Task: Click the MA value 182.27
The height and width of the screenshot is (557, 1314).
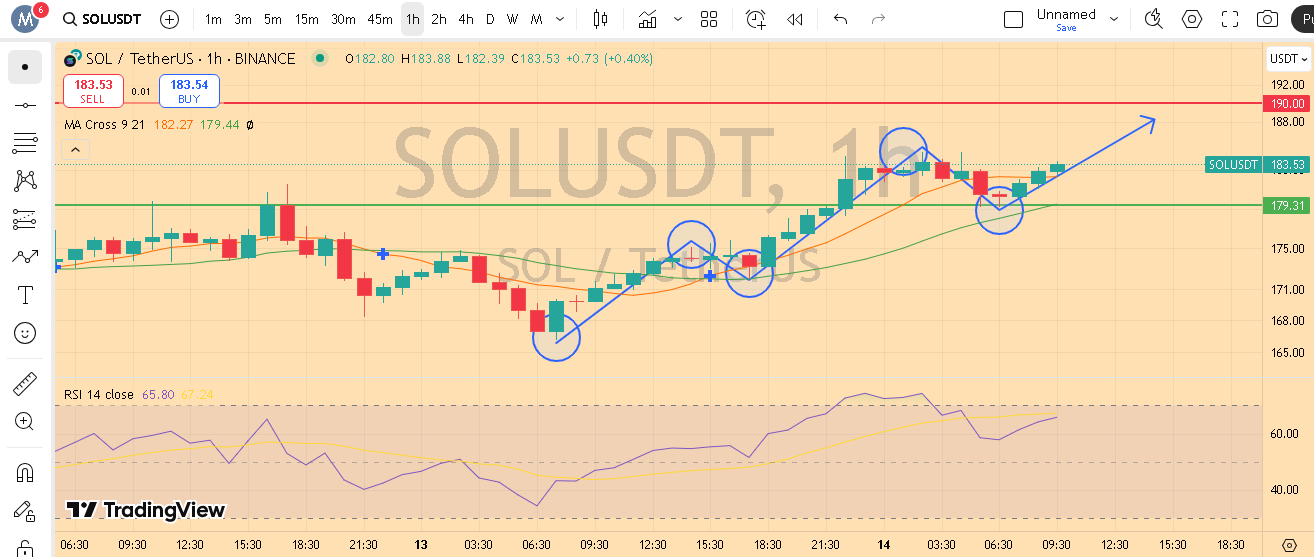Action: click(173, 125)
